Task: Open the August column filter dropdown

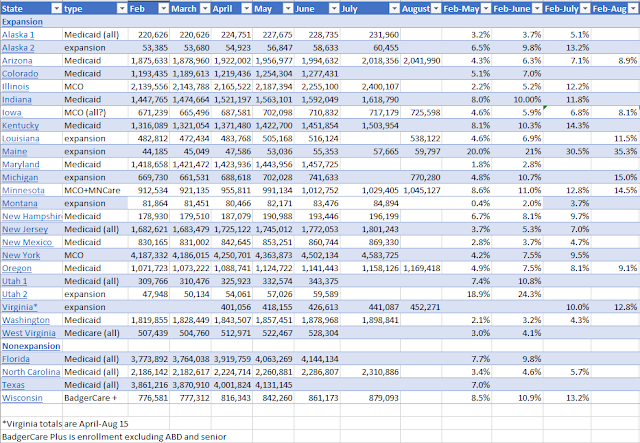Action: pyautogui.click(x=436, y=9)
